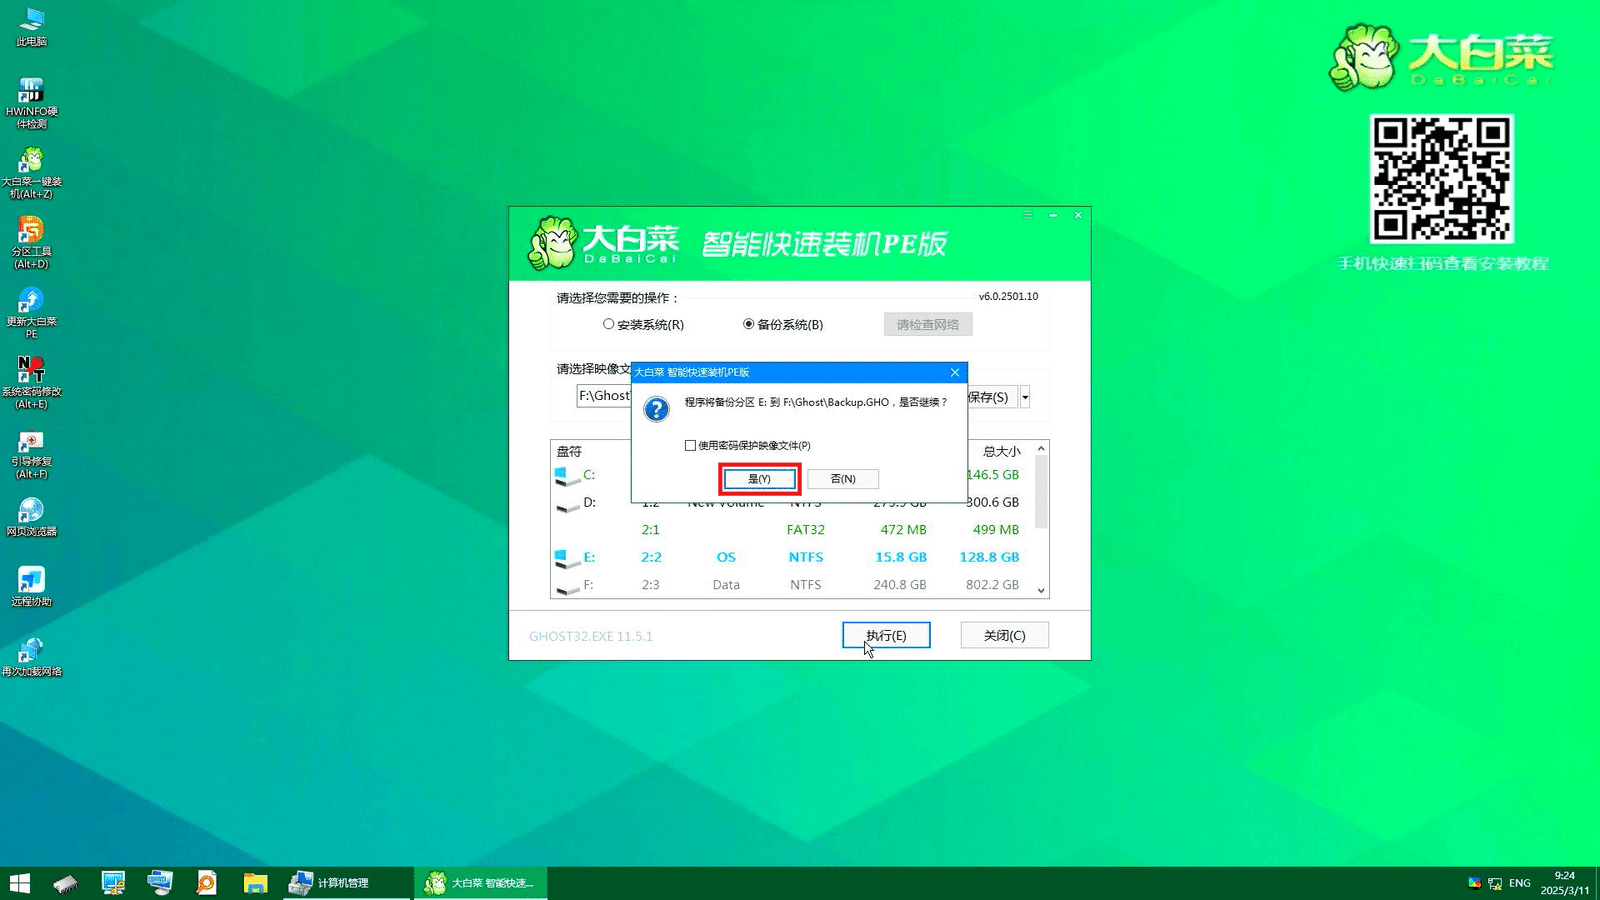Switch to 大白菜 智能快速 taskbar window
Image resolution: width=1600 pixels, height=900 pixels.
point(481,883)
